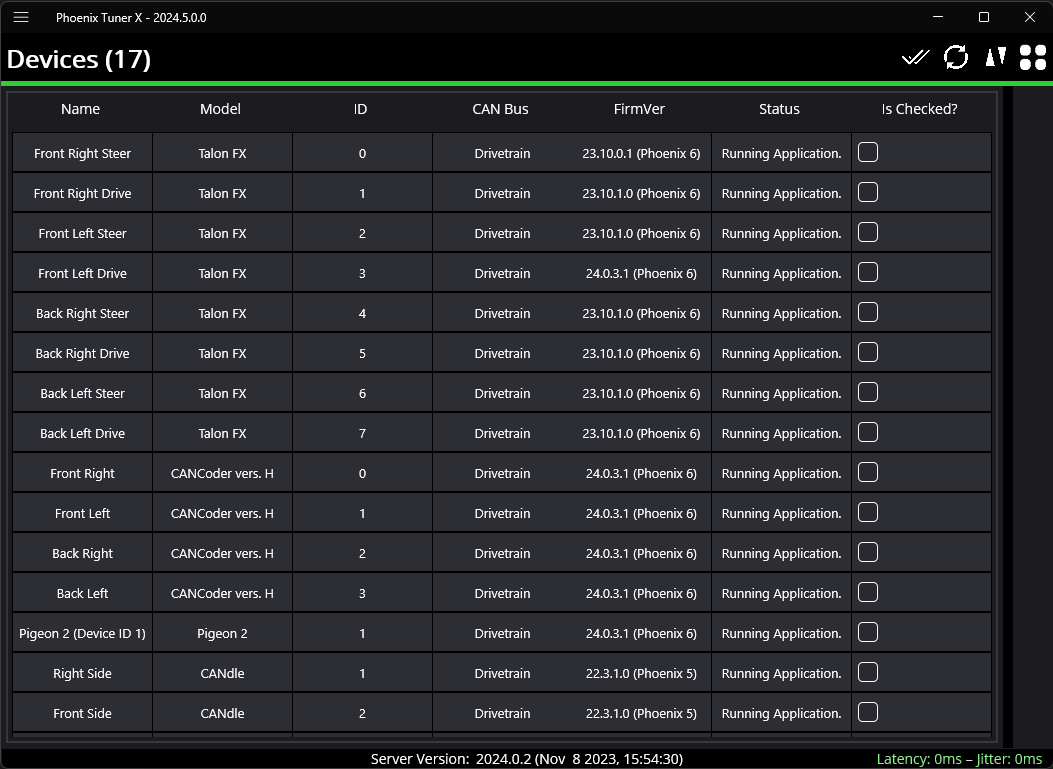Check the Back Left Steer checkbox

[868, 392]
